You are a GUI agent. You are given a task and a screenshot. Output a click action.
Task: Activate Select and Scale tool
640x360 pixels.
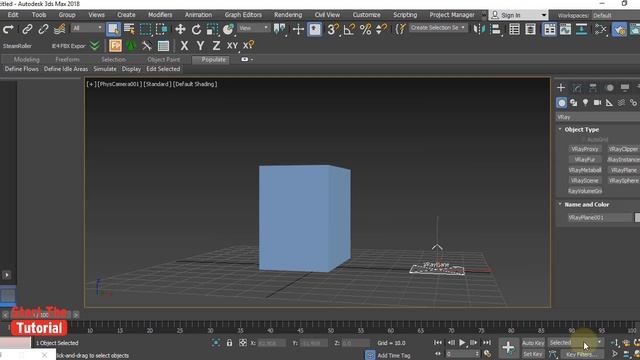click(x=212, y=29)
